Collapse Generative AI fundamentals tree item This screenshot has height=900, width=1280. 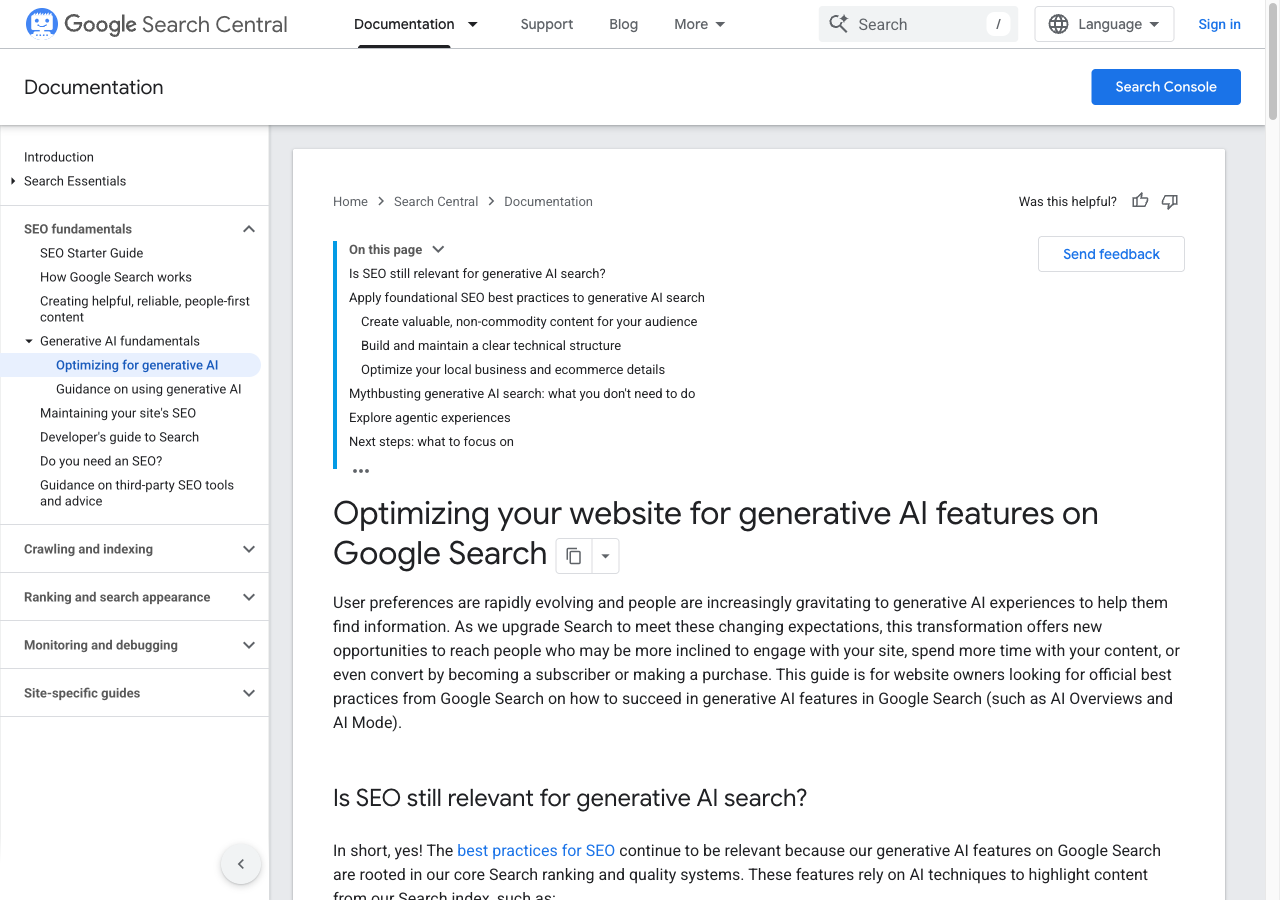click(29, 341)
